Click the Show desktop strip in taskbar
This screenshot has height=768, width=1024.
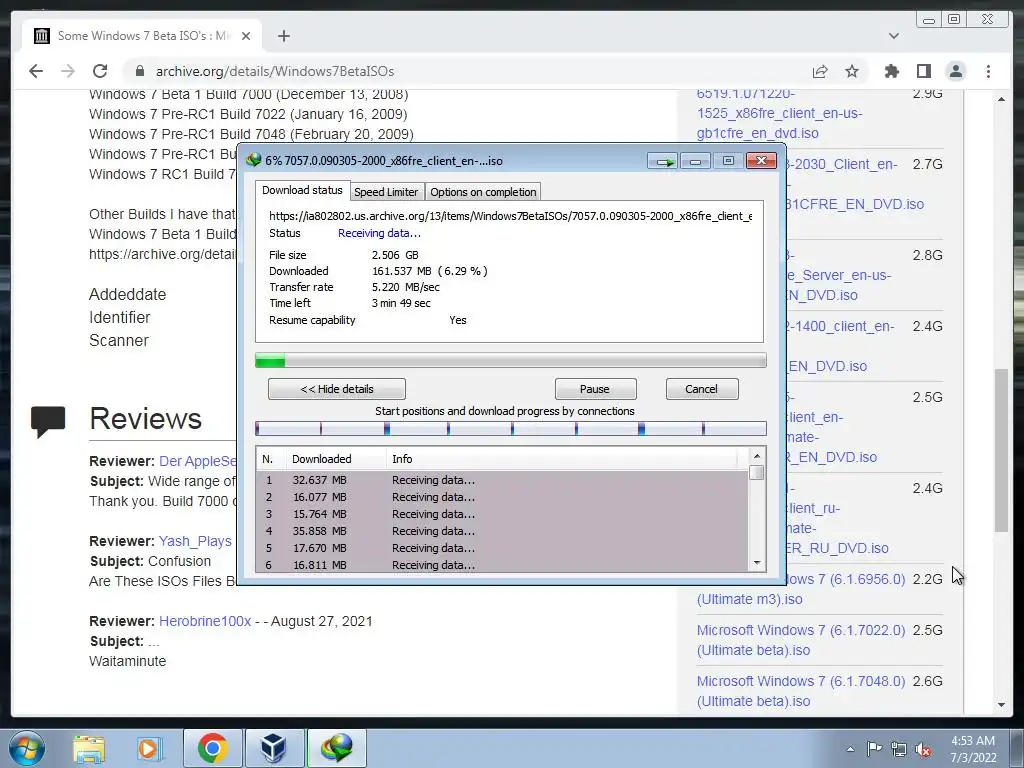tap(1018, 748)
